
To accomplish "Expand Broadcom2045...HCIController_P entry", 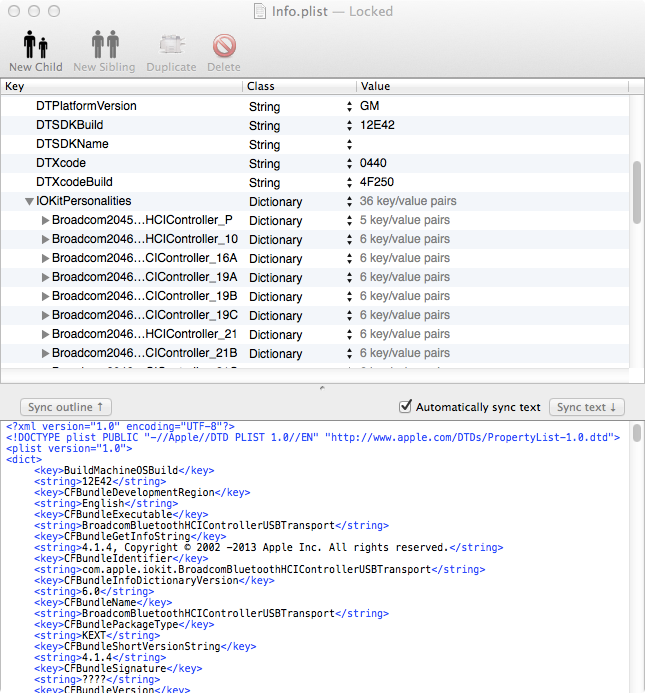I will coord(45,220).
